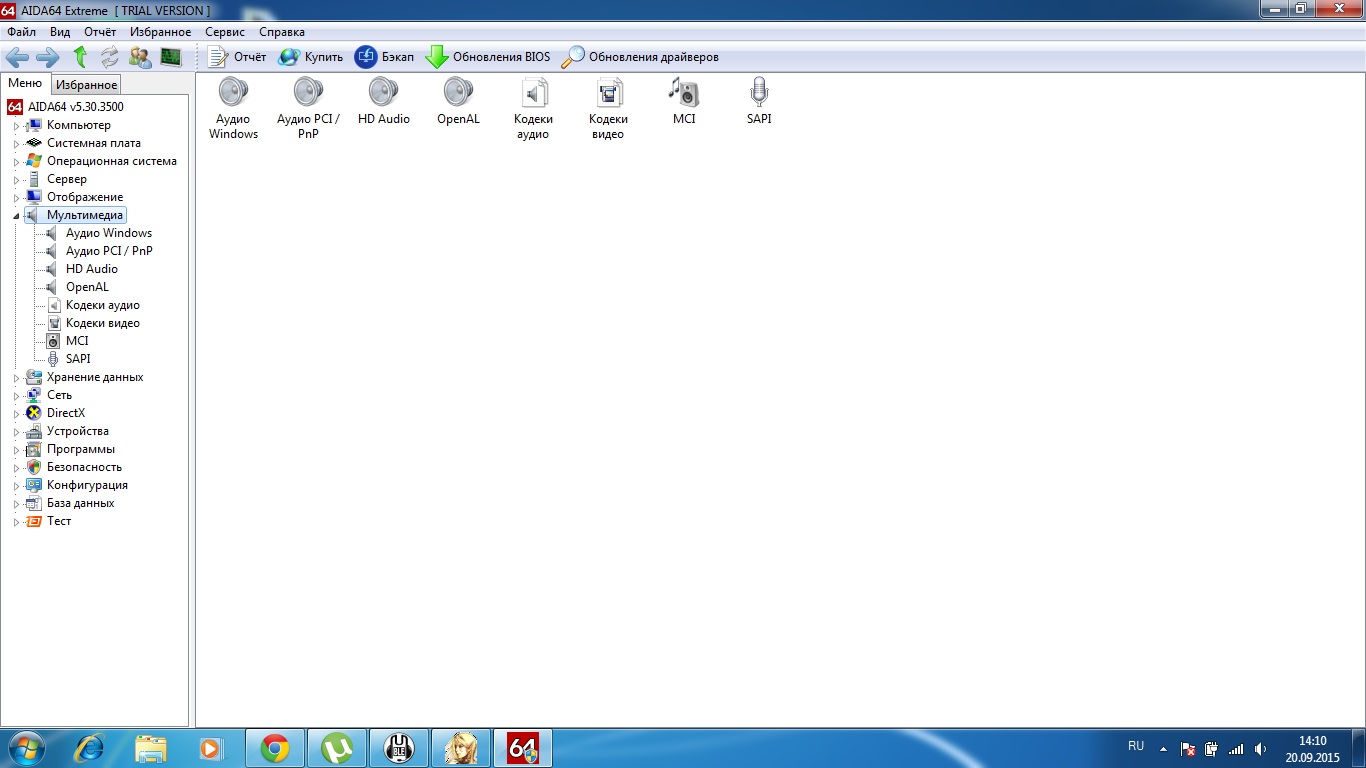The height and width of the screenshot is (768, 1366).
Task: Open the Вид menu
Action: pyautogui.click(x=60, y=32)
